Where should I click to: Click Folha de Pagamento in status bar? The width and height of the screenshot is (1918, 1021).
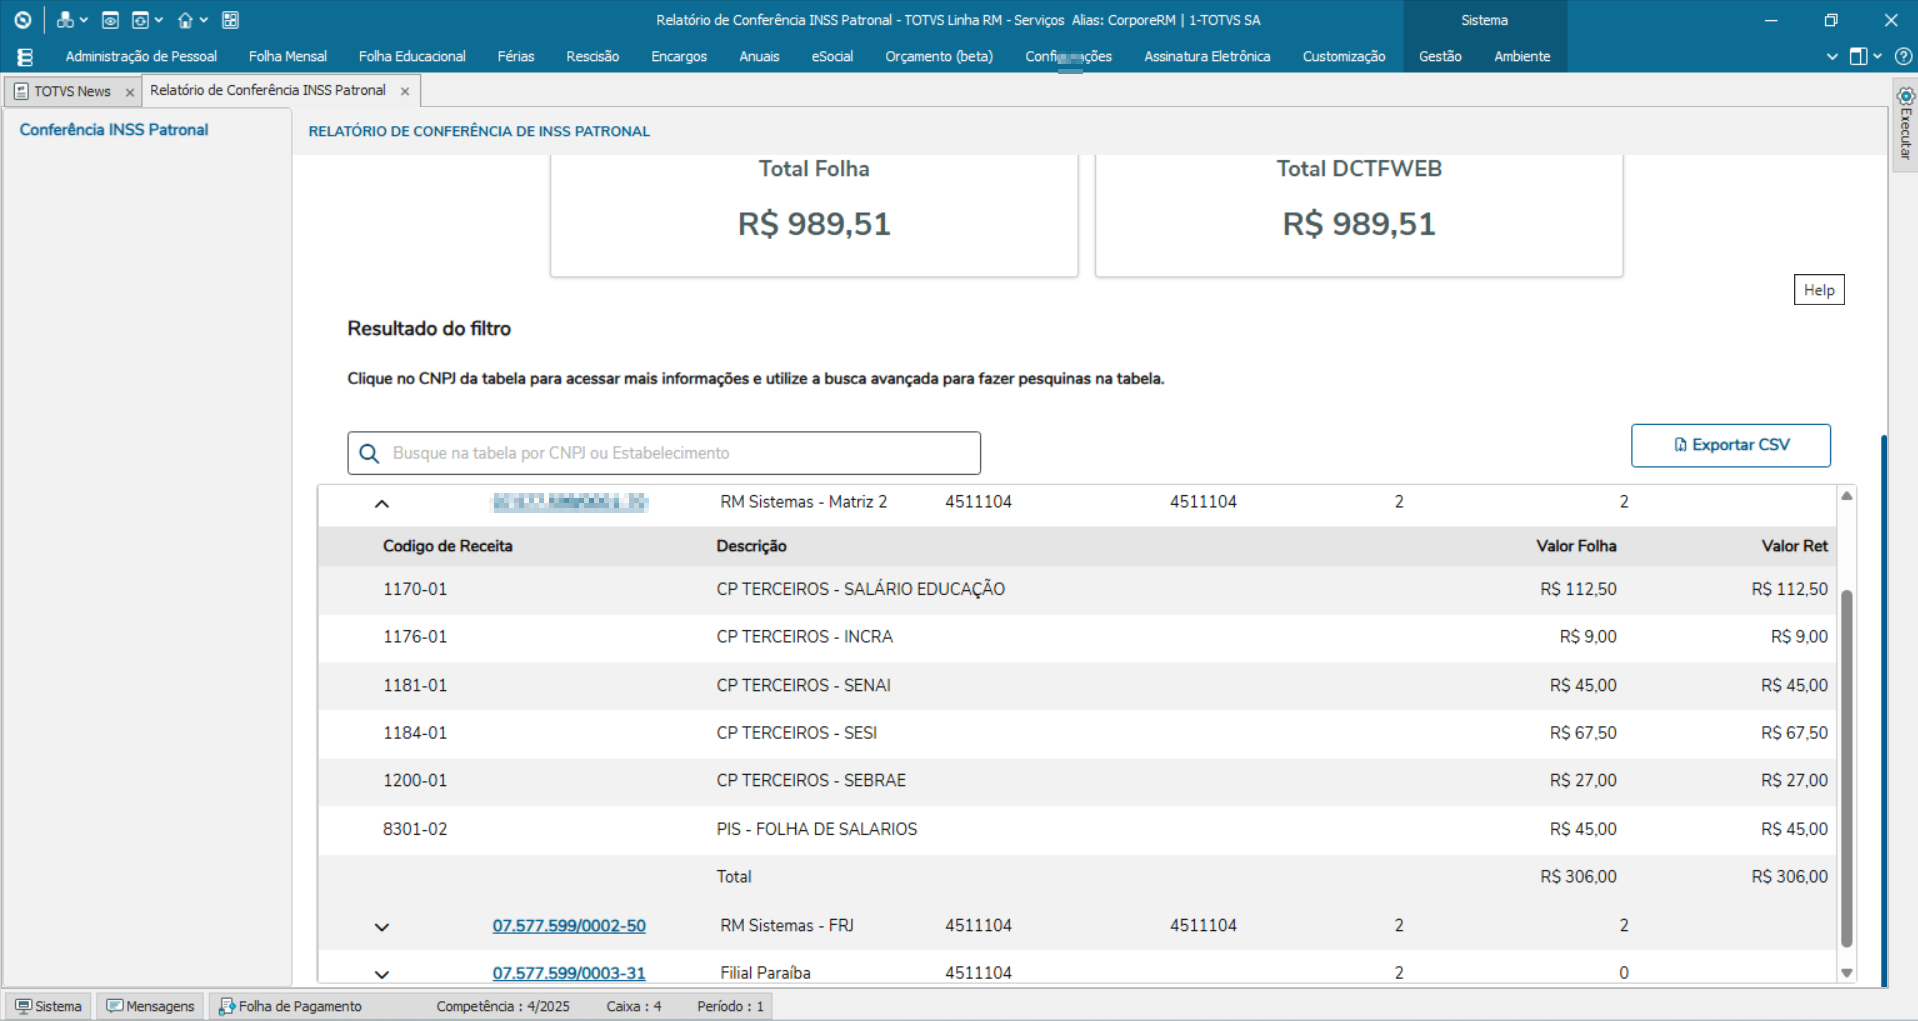click(x=290, y=1006)
